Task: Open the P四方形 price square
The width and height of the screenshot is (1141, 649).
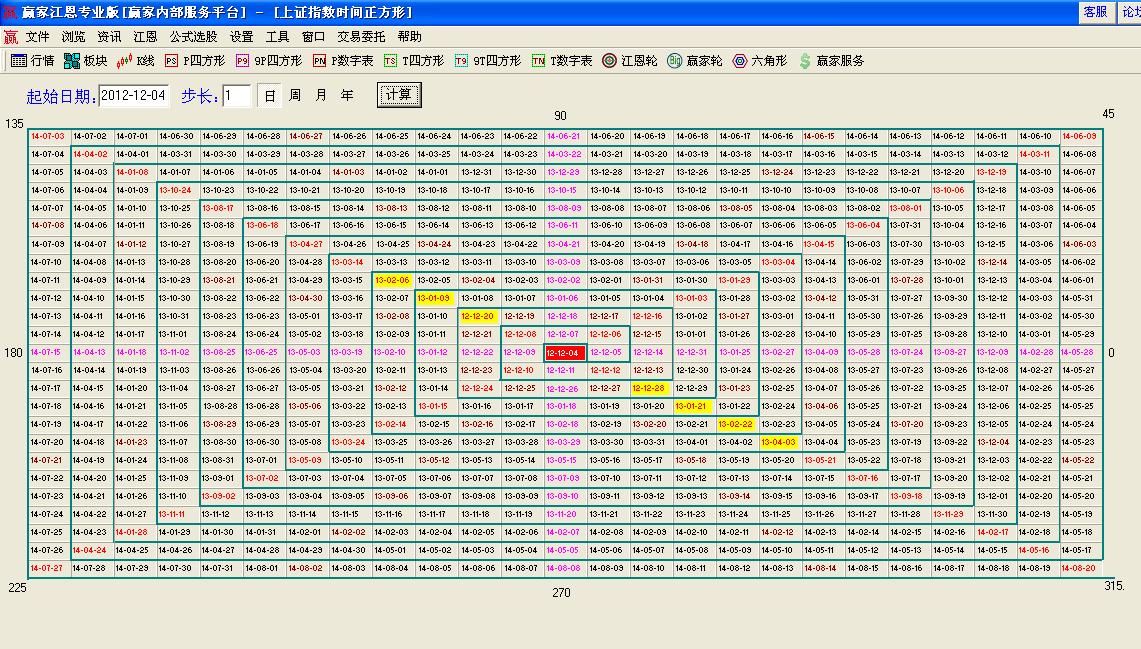Action: coord(194,61)
